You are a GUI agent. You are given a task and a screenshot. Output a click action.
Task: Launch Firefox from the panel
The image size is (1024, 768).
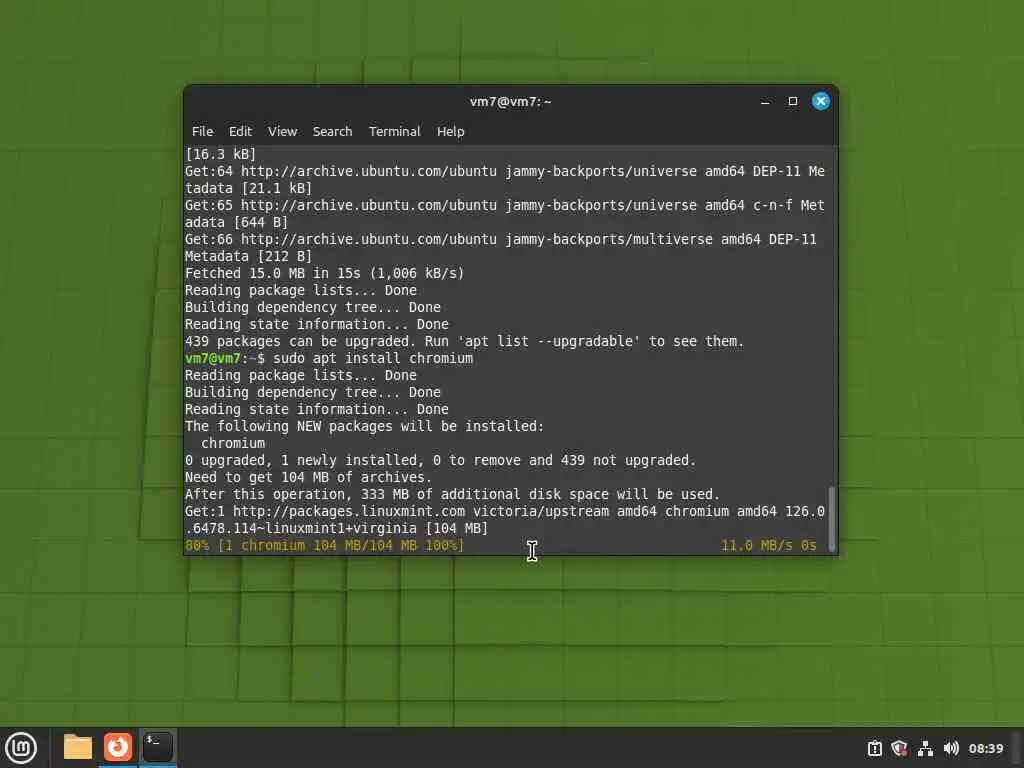point(118,747)
